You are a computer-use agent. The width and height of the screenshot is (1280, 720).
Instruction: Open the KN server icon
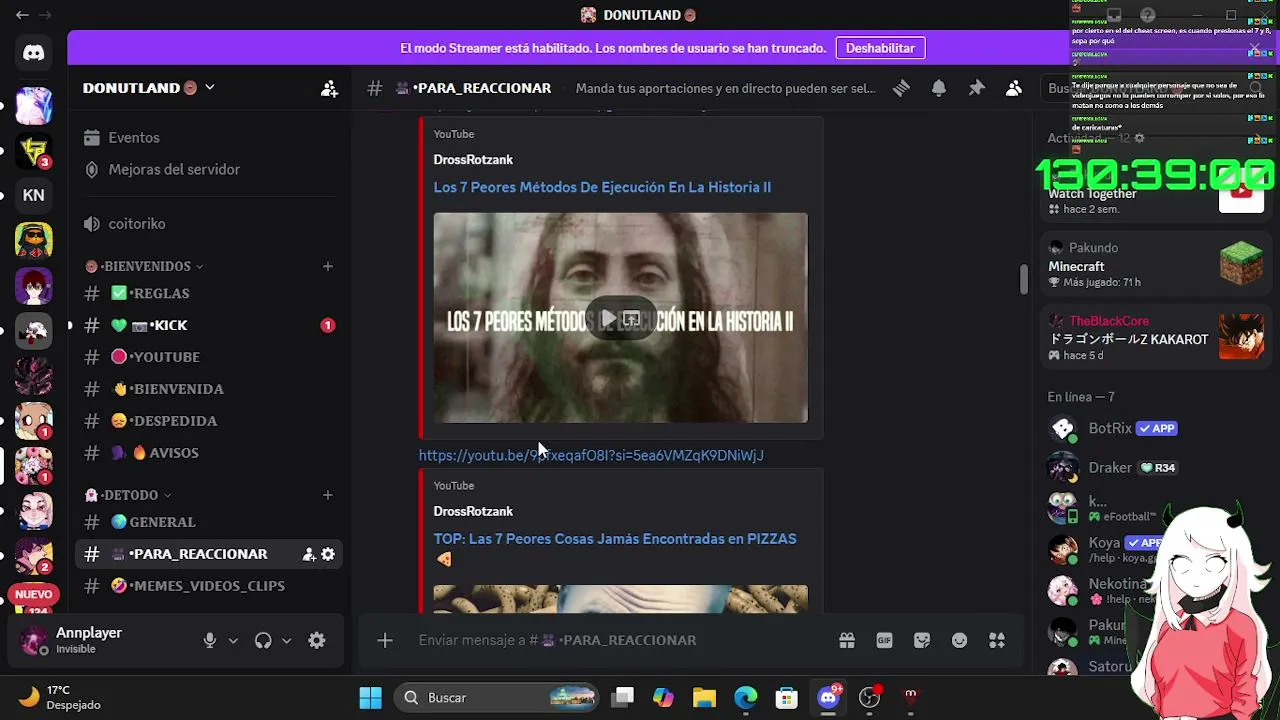[34, 195]
